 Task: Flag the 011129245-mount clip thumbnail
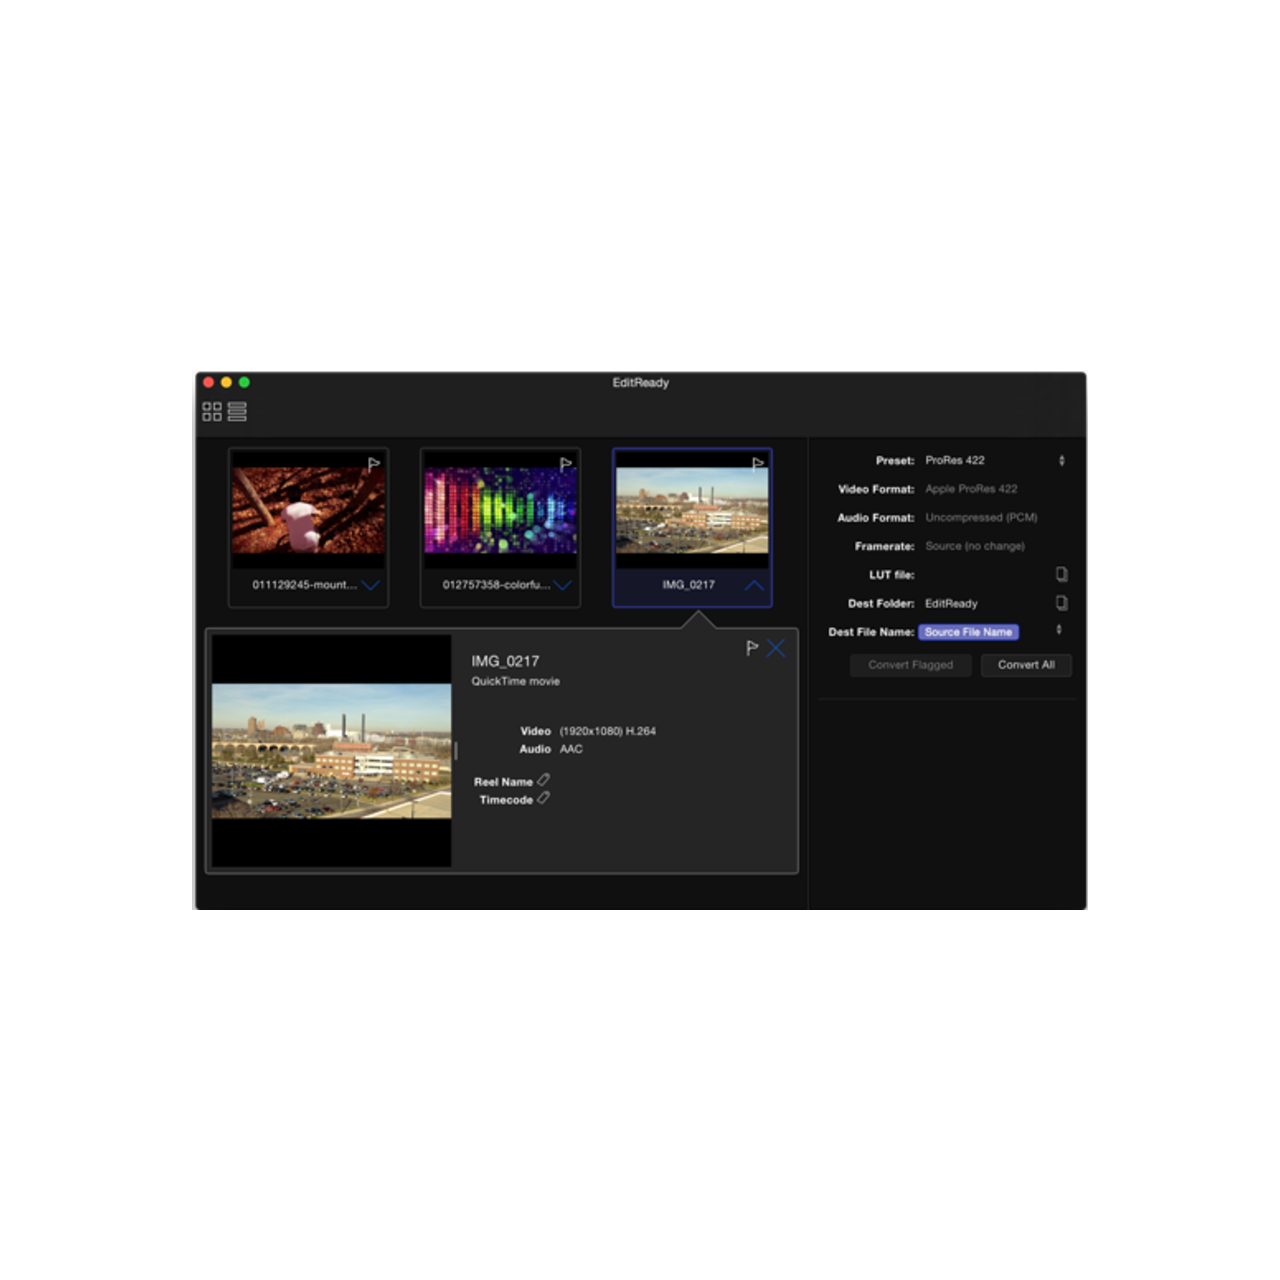tap(373, 464)
